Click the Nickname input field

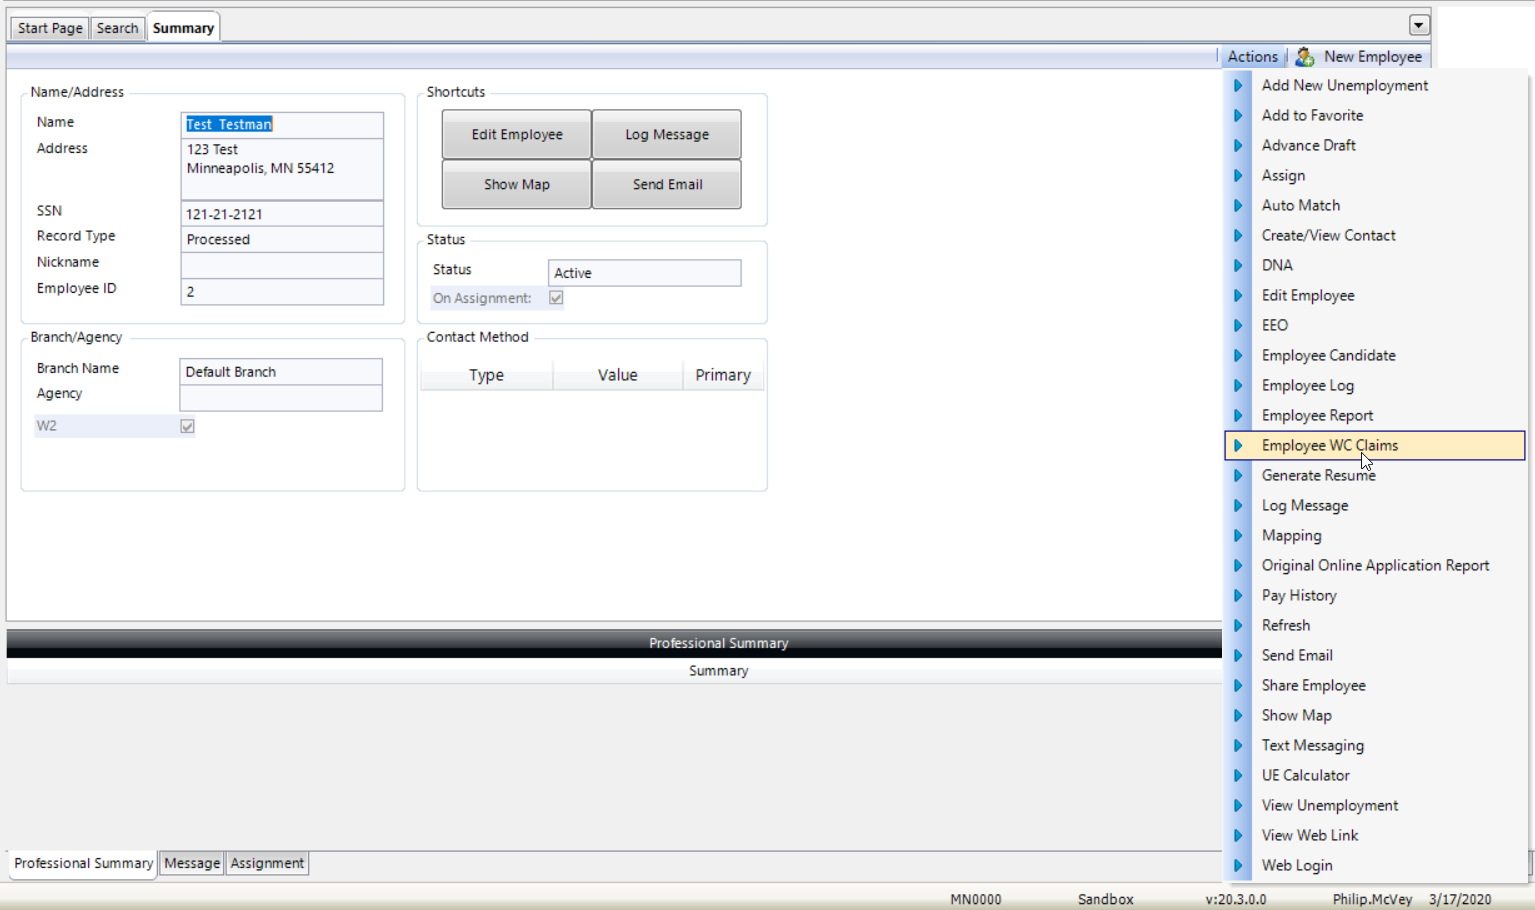tap(282, 265)
